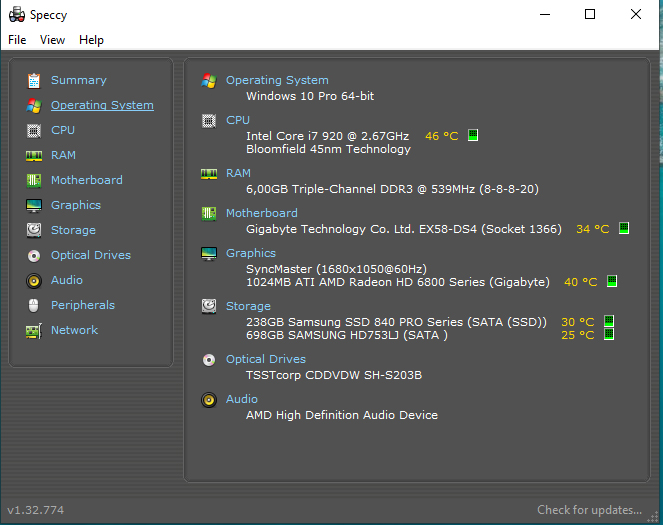Screen dimensions: 663x525
Task: Click the green temperature indicator beside 34 °C
Action: (623, 229)
